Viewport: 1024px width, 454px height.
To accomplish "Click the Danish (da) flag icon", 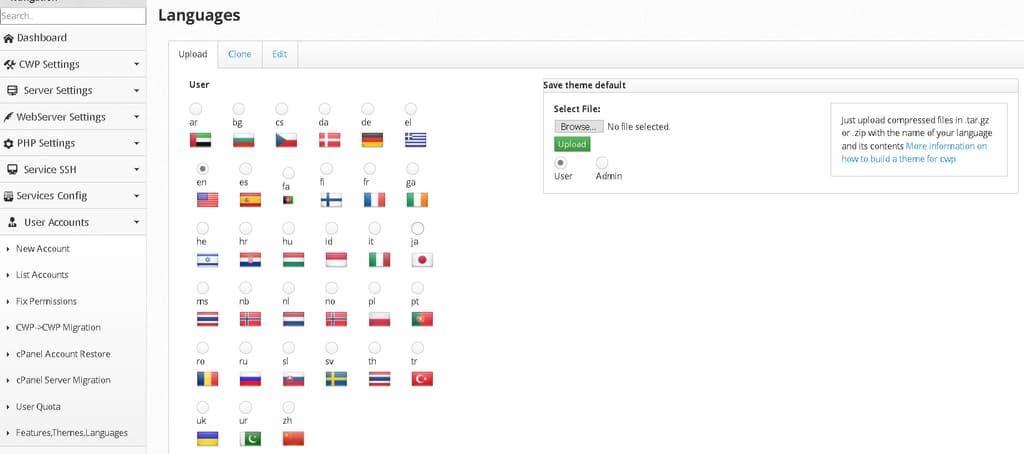I will (x=329, y=140).
